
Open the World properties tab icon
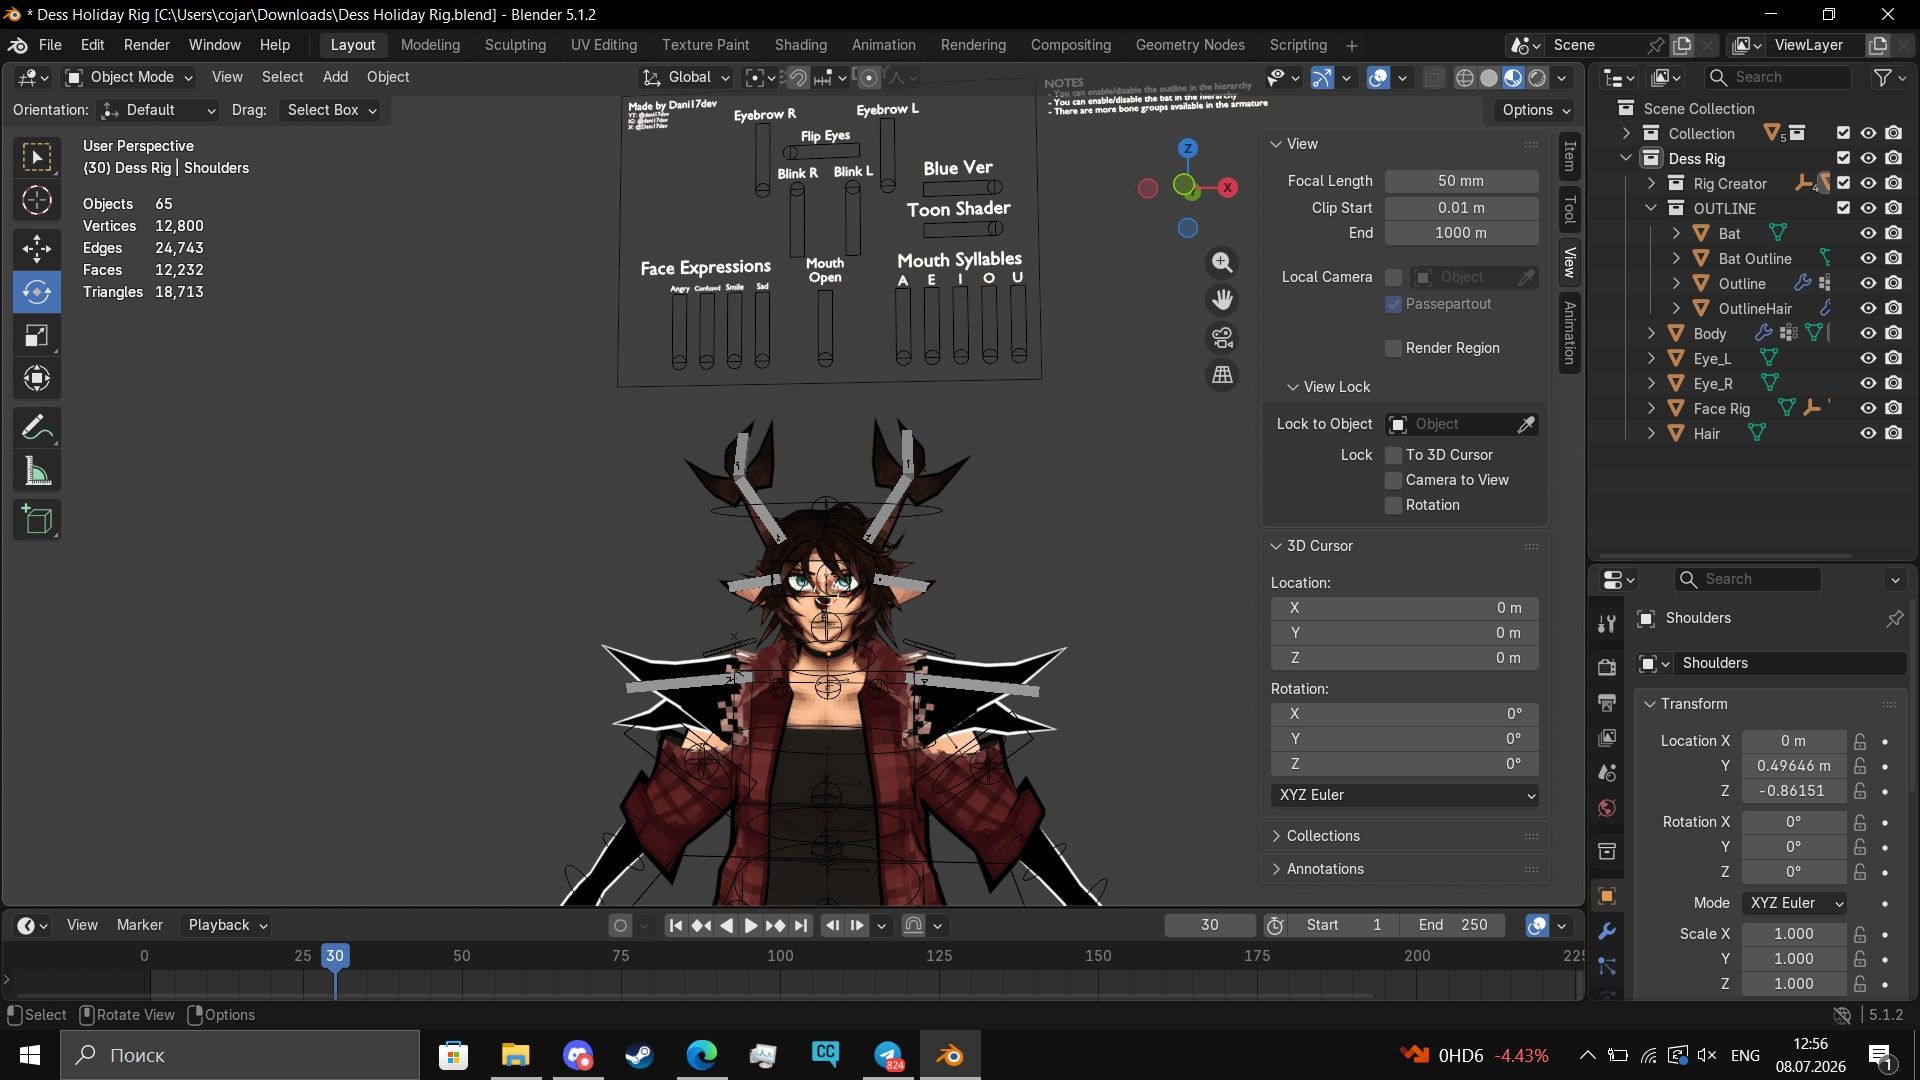point(1607,808)
